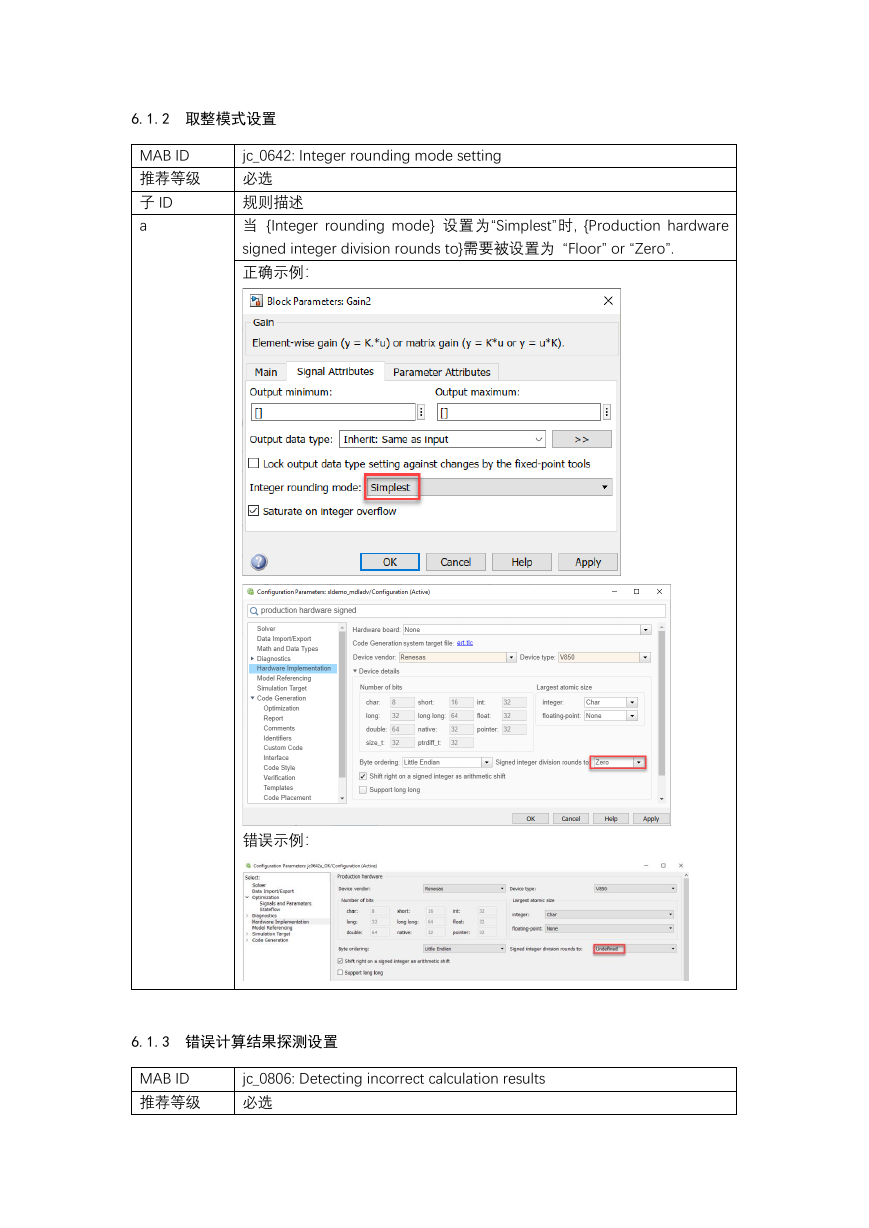Screen dimensions: 869x1228
Task: Click the search field containing 'production hardware signed'
Action: click(456, 610)
